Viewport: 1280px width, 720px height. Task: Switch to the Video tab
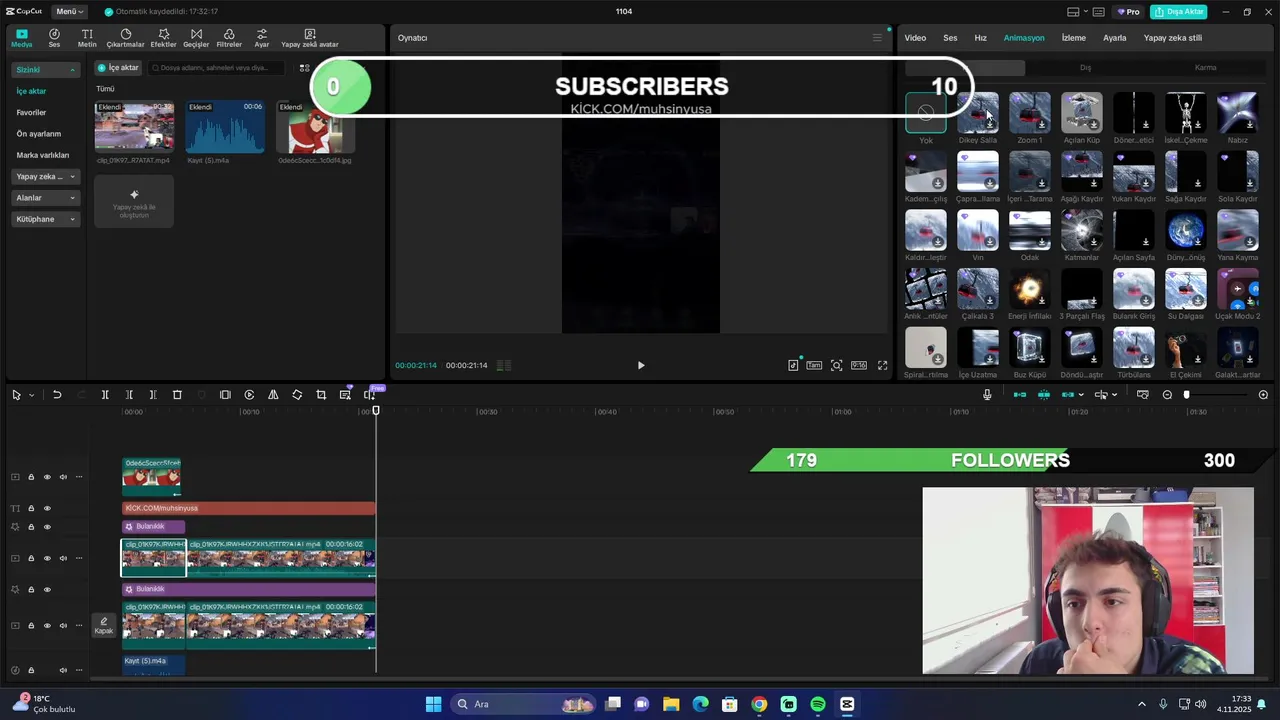click(x=915, y=38)
